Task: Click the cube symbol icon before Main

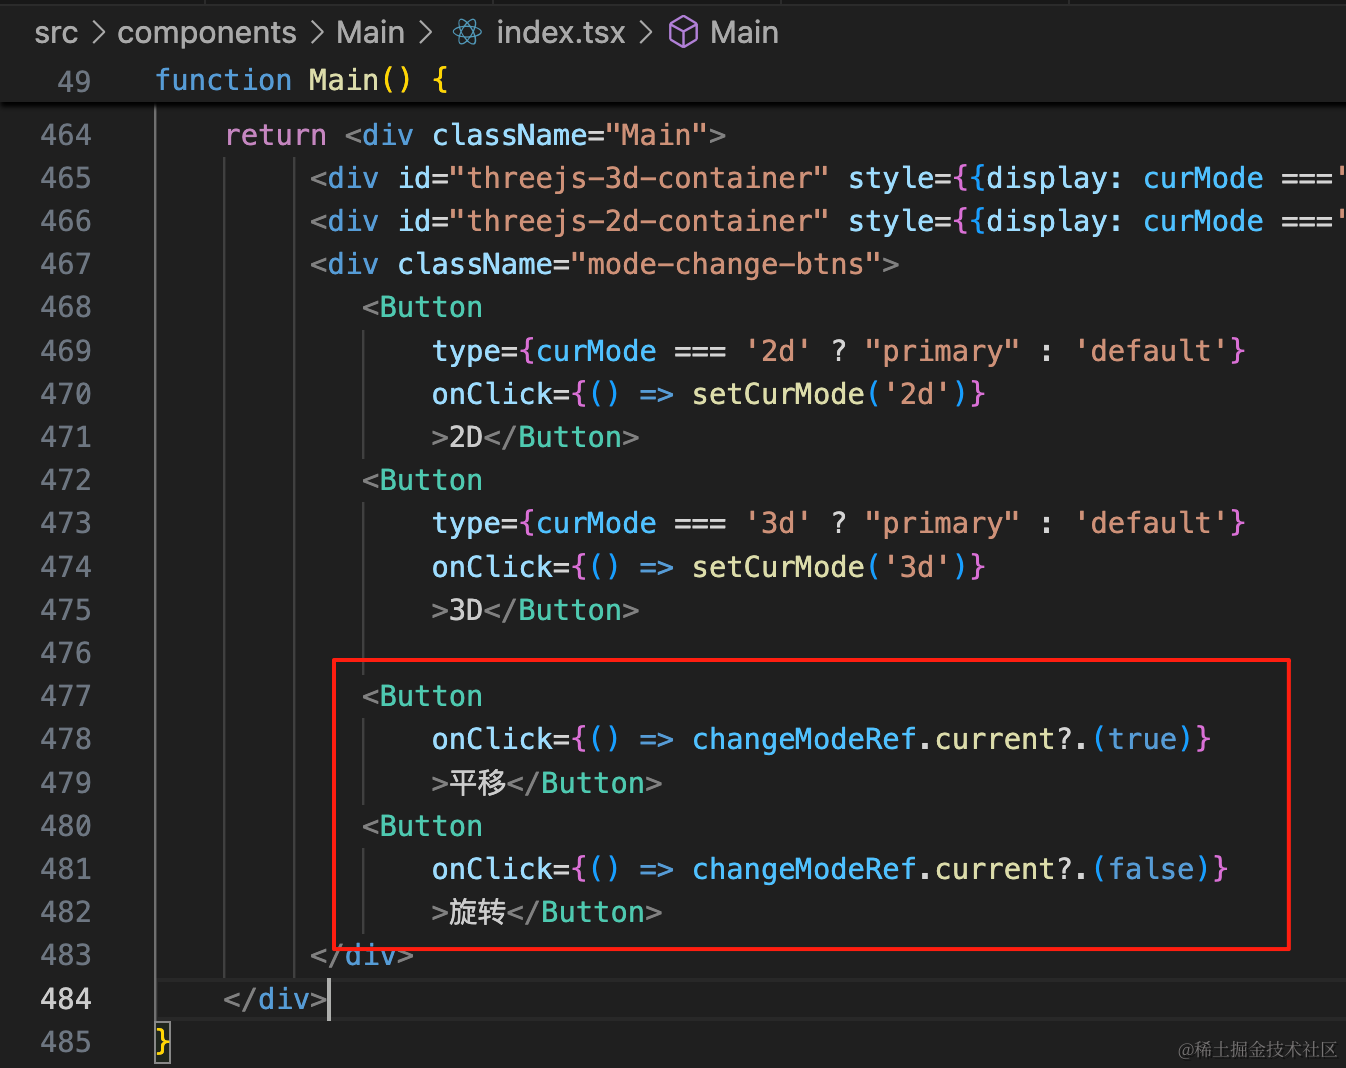Action: (683, 33)
